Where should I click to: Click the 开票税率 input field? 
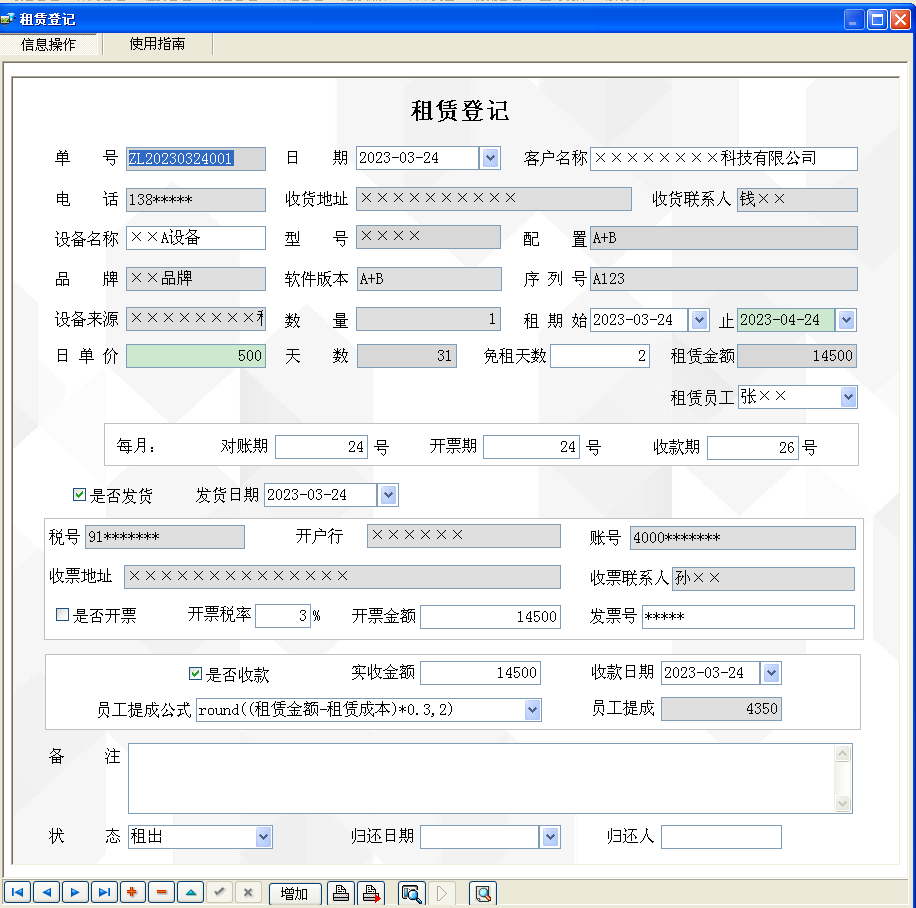[x=283, y=615]
